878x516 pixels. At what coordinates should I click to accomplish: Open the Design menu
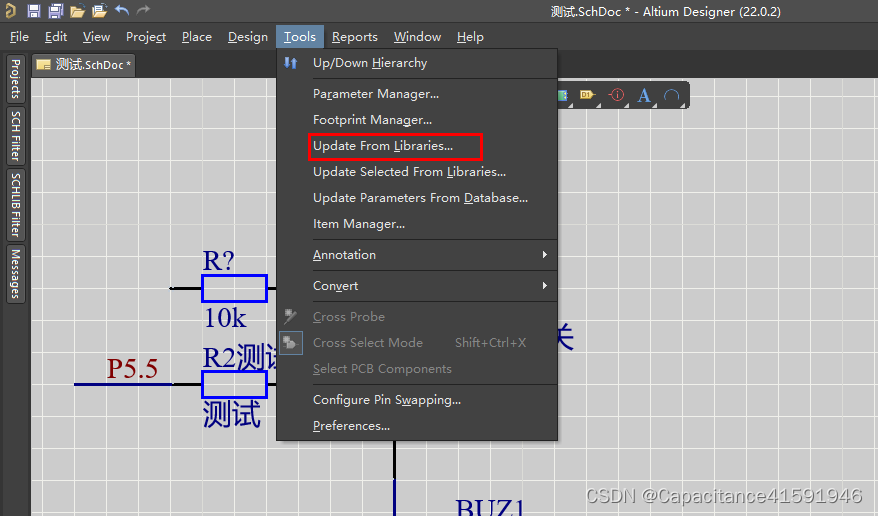pos(247,37)
